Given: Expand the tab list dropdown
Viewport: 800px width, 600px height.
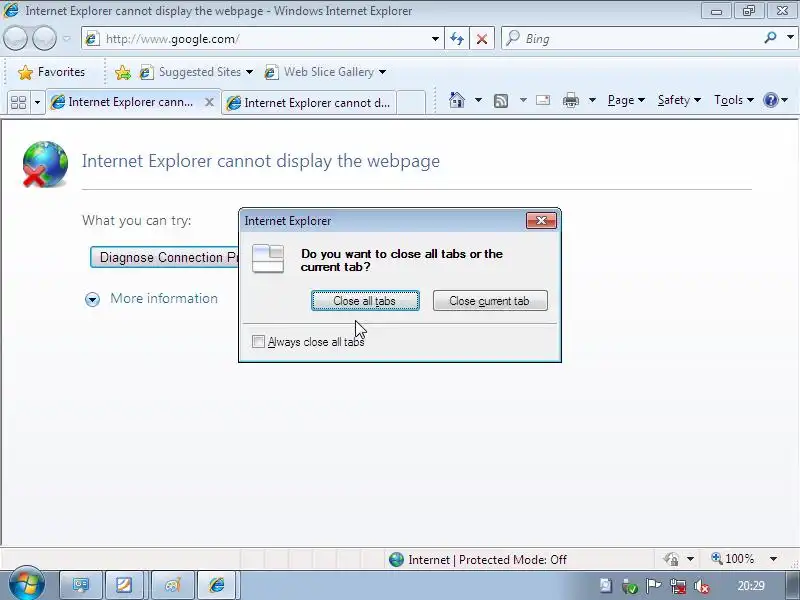Looking at the screenshot, I should [x=37, y=102].
